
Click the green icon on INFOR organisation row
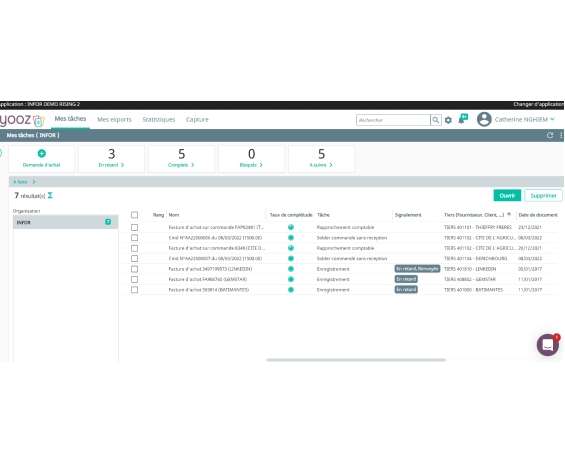pyautogui.click(x=108, y=222)
